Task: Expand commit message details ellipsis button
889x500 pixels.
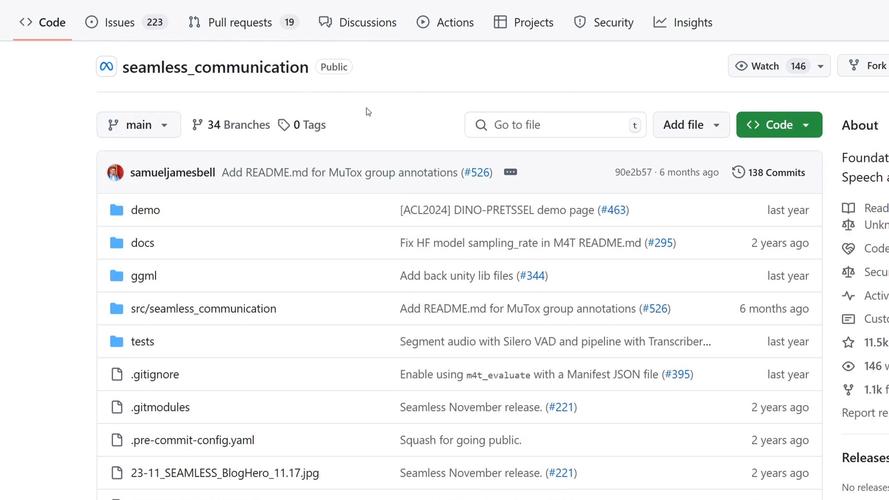Action: 510,172
